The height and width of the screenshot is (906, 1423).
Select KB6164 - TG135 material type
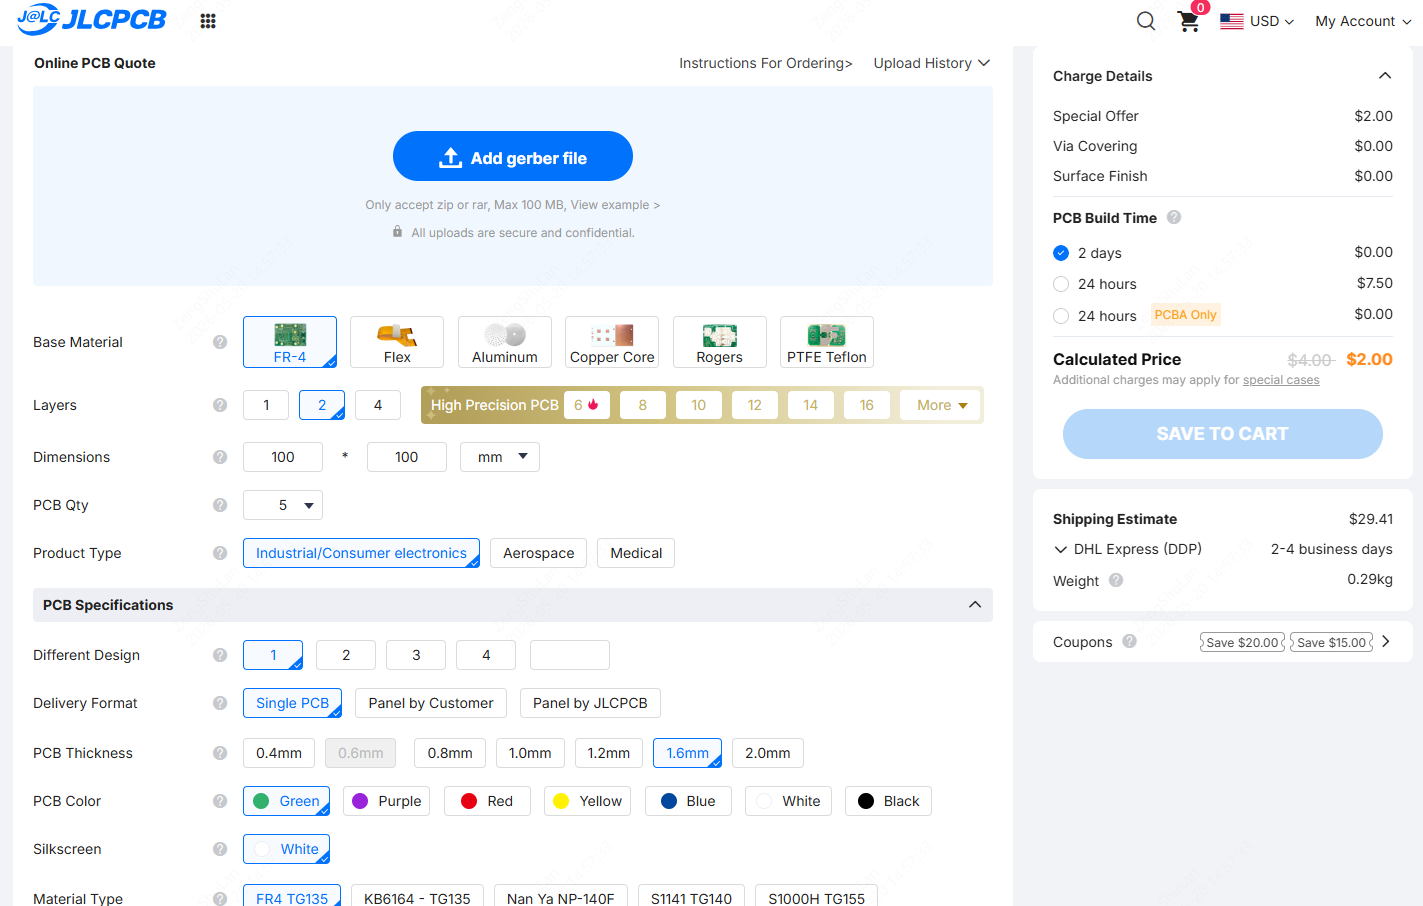coord(417,897)
